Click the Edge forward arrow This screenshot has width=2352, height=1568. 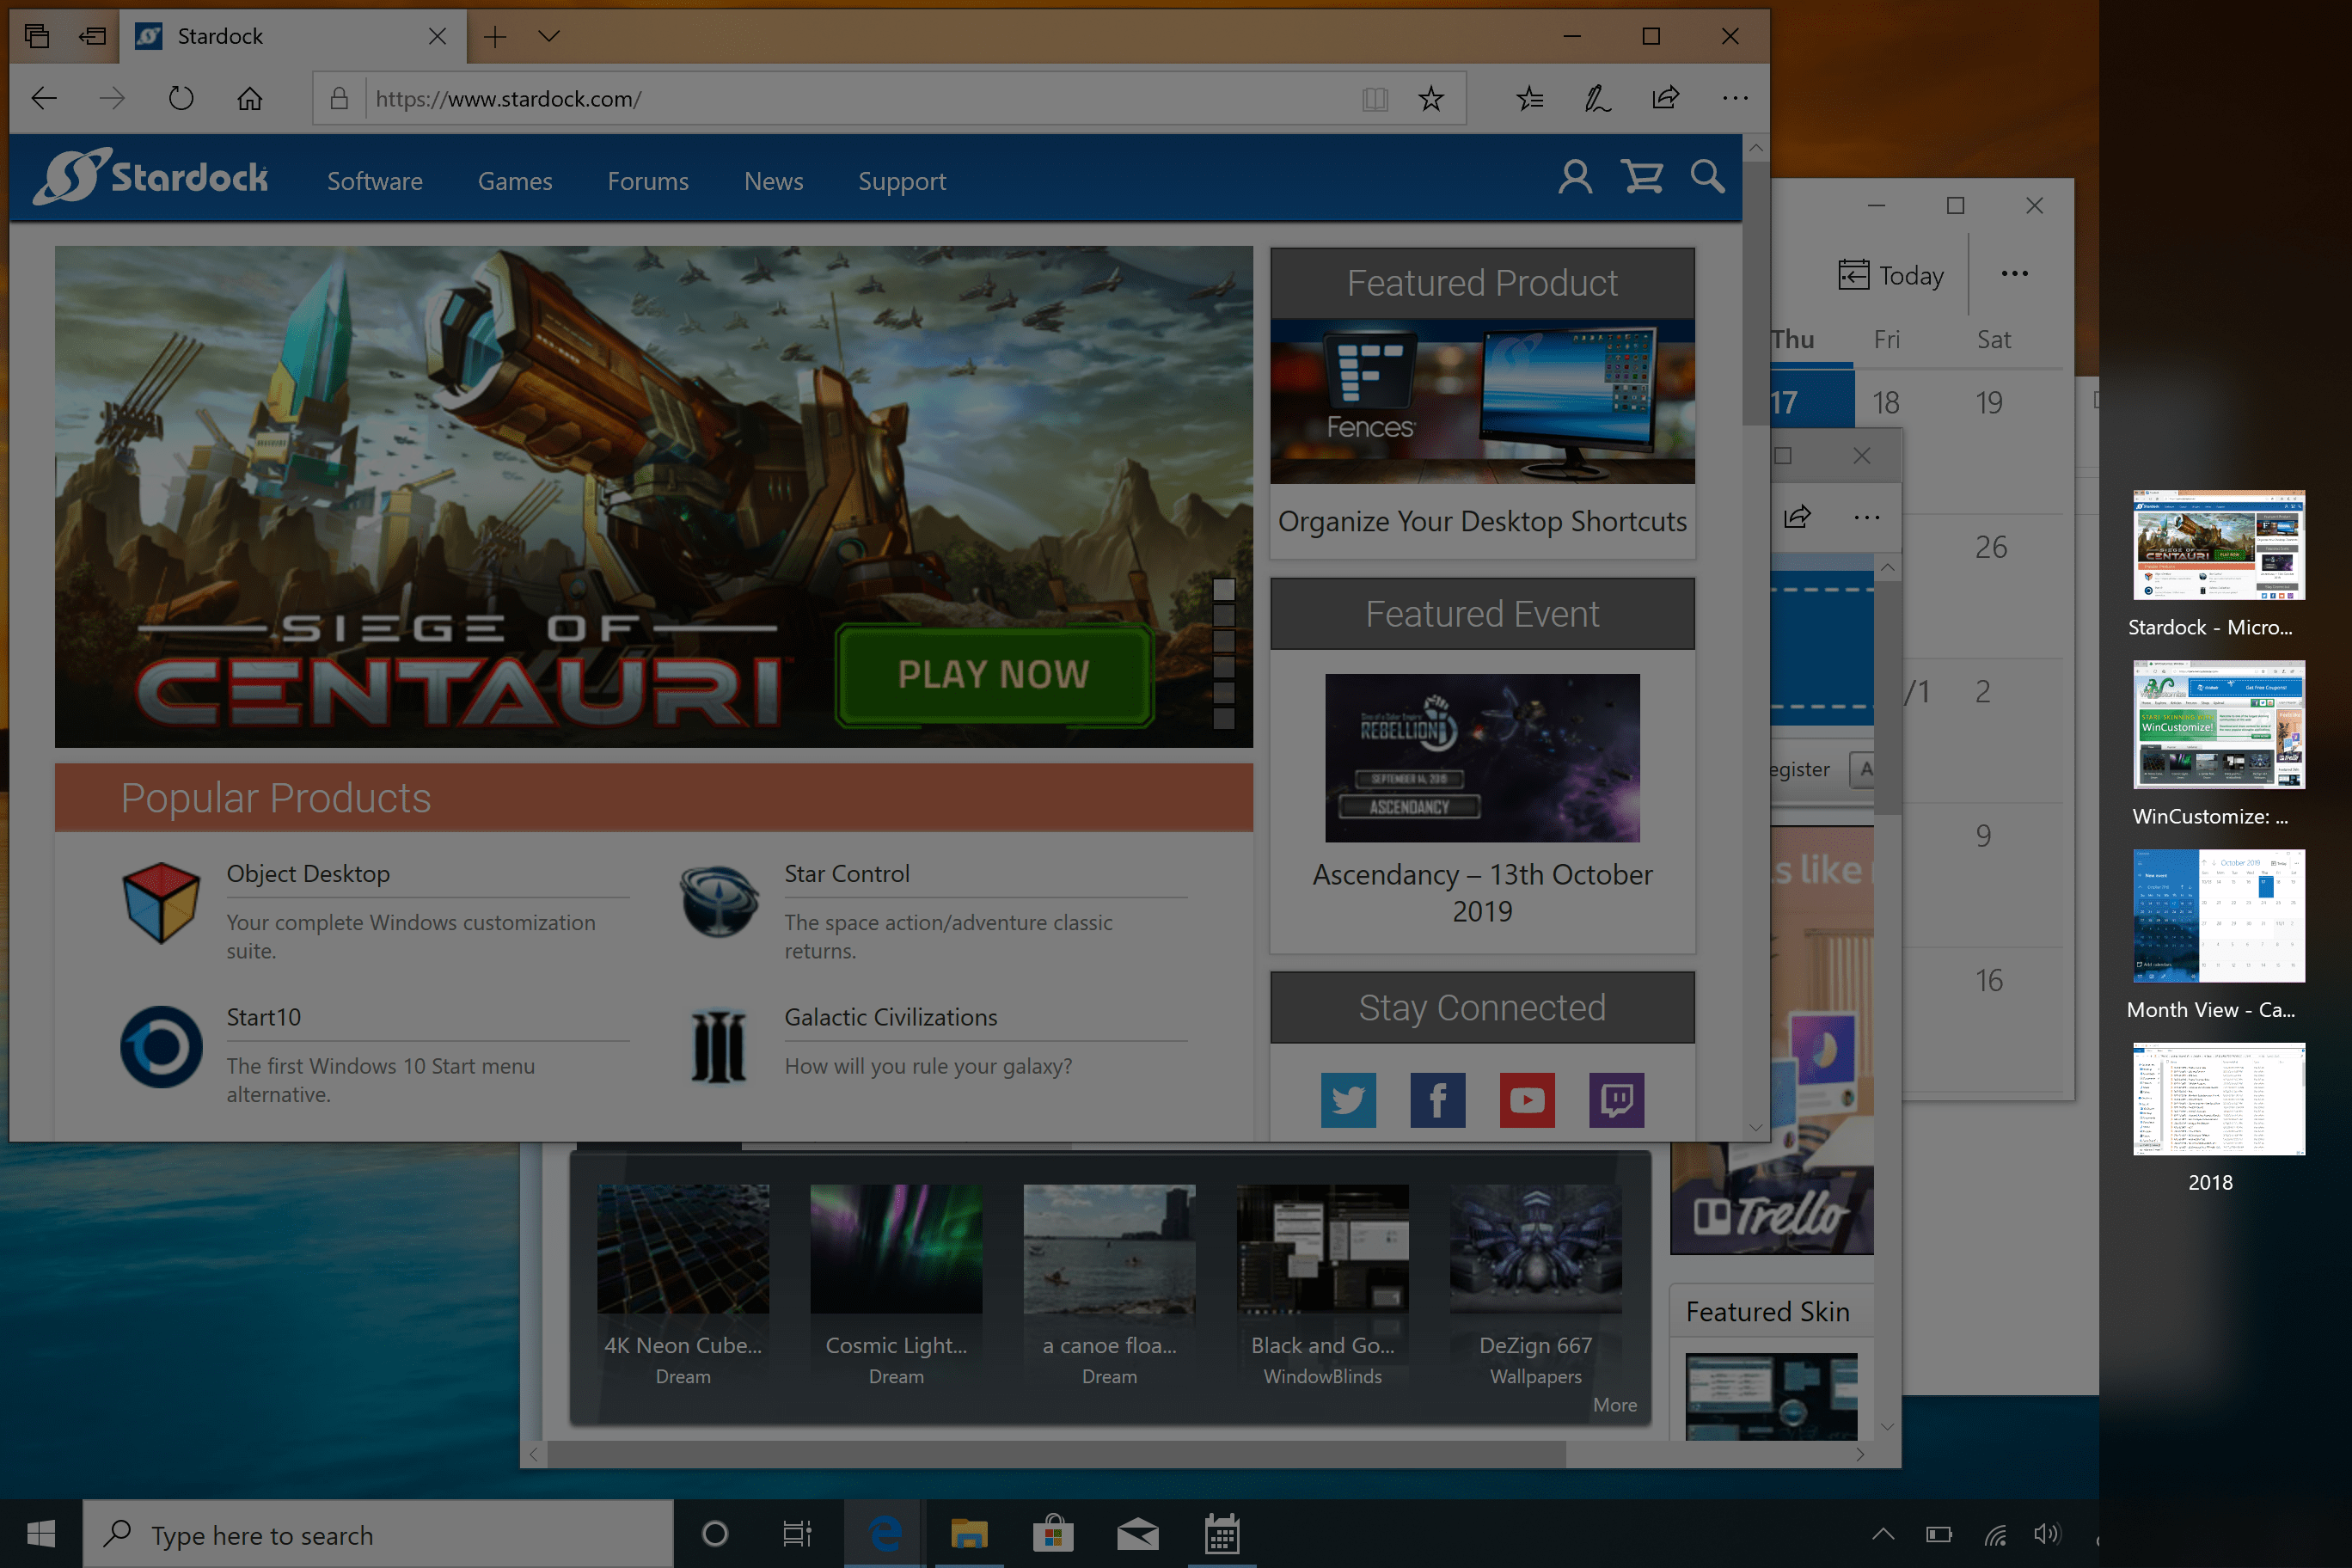tap(112, 98)
